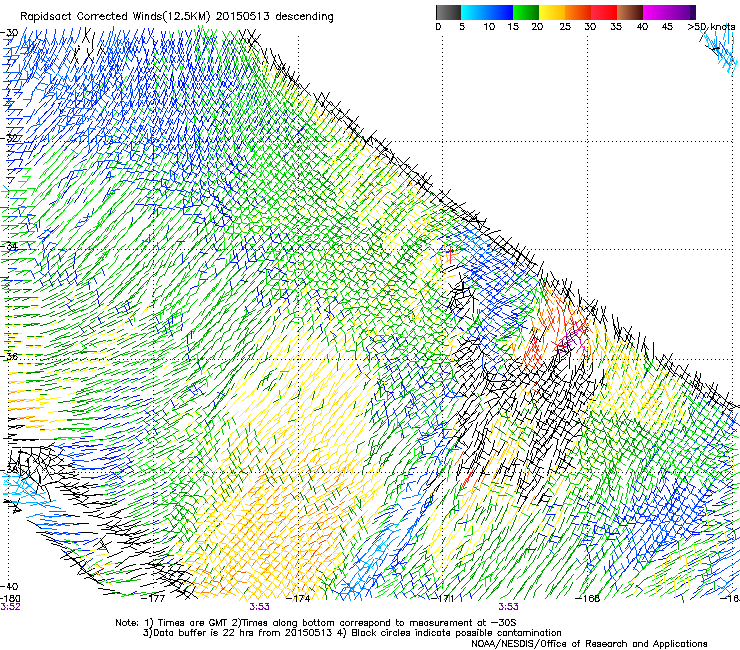740x650 pixels.
Task: Click the gray 0-5 knots color swatch
Action: 448,12
